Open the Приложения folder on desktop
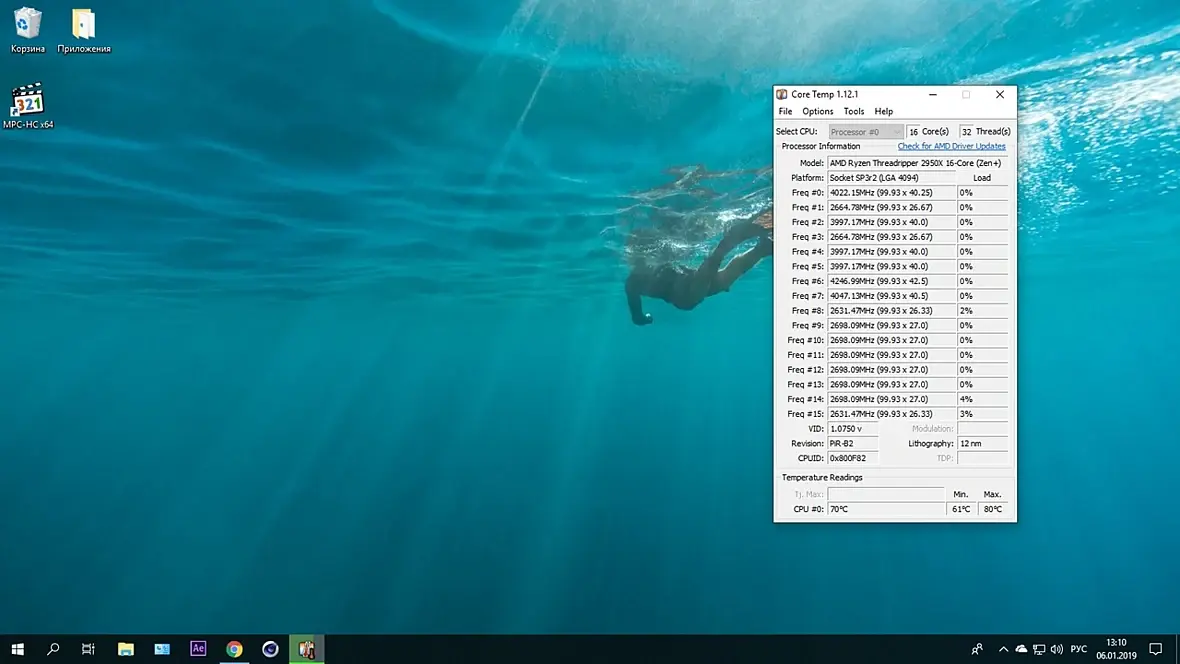The width and height of the screenshot is (1180, 664). [x=84, y=24]
